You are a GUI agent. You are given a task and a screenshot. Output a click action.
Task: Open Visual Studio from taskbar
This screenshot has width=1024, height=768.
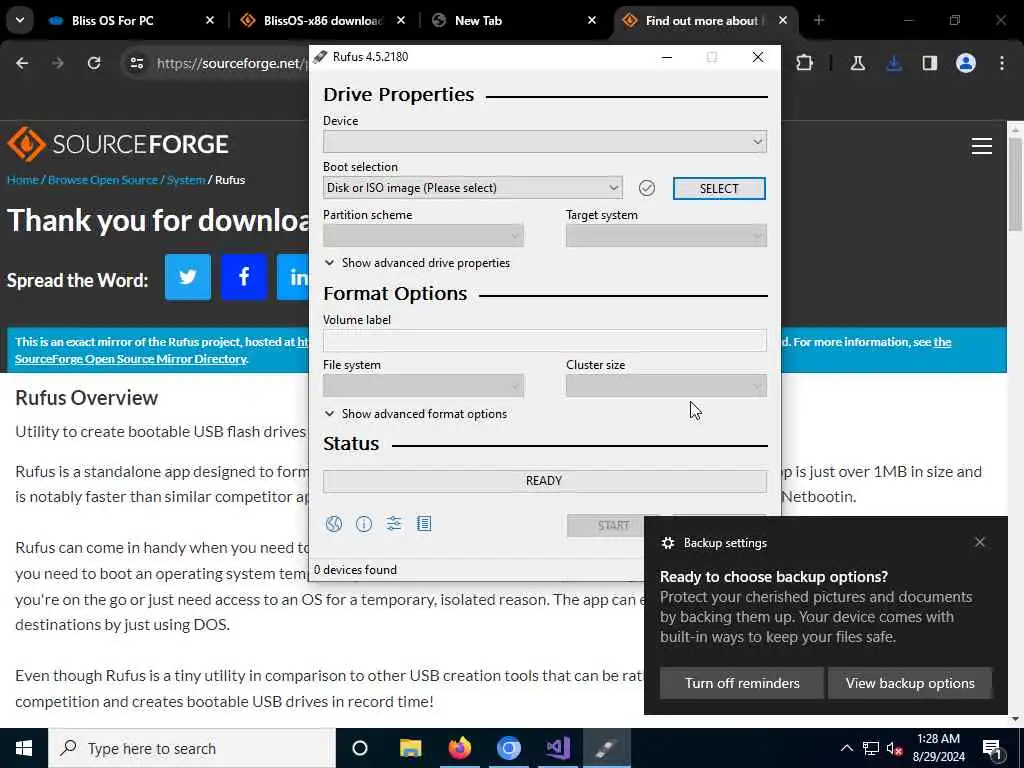click(558, 748)
